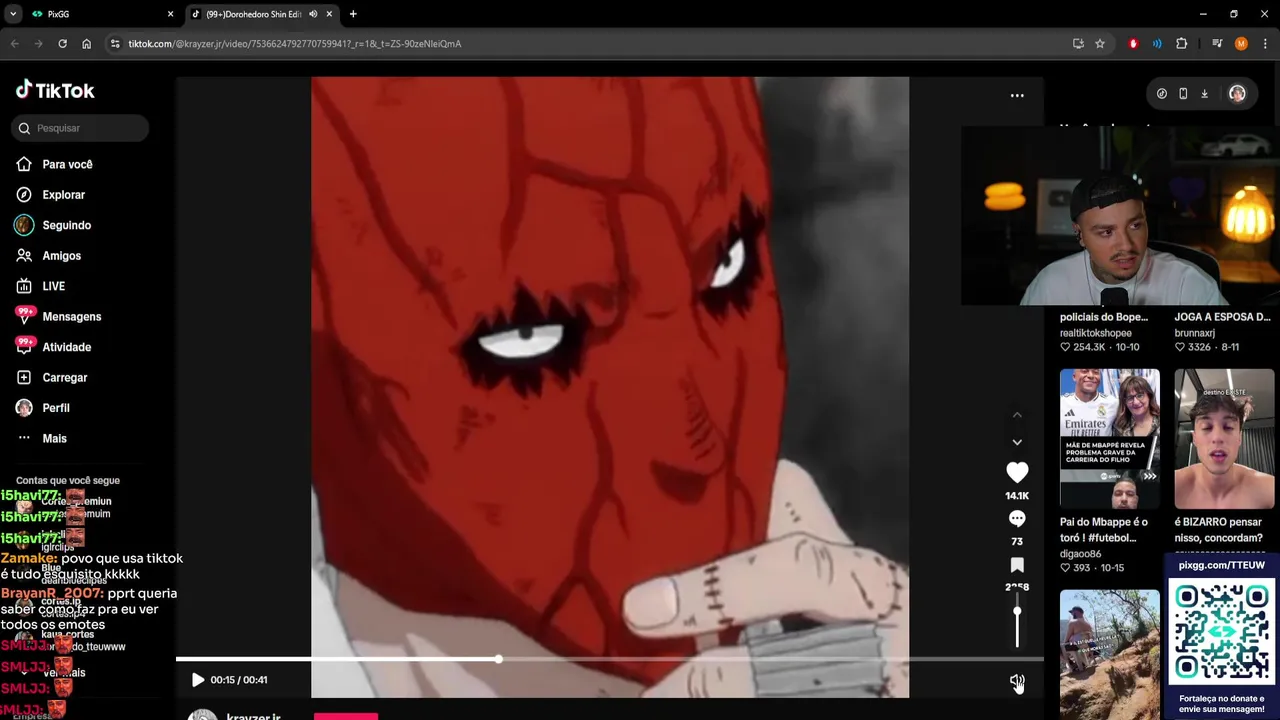Close the PixGG tab

click(x=170, y=14)
